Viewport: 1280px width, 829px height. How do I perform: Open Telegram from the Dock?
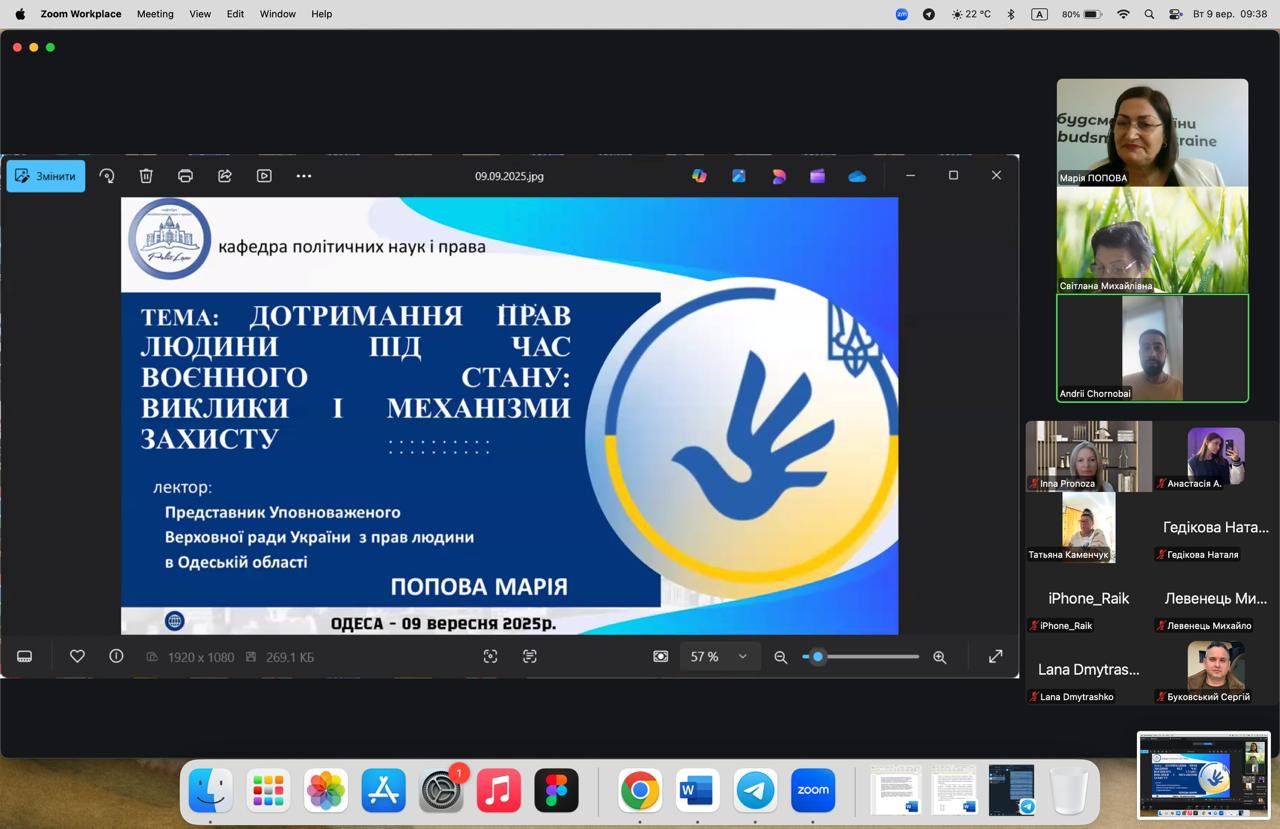coord(755,791)
